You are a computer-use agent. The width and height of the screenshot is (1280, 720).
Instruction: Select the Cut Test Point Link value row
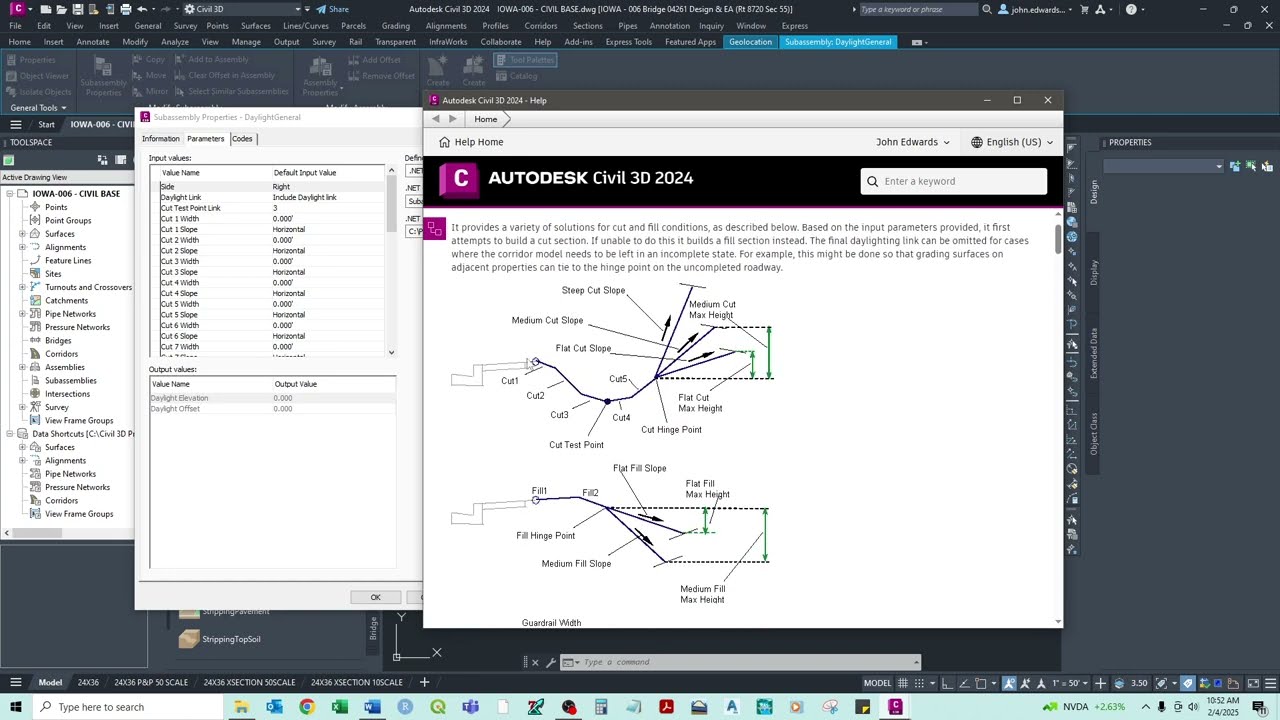[x=271, y=208]
